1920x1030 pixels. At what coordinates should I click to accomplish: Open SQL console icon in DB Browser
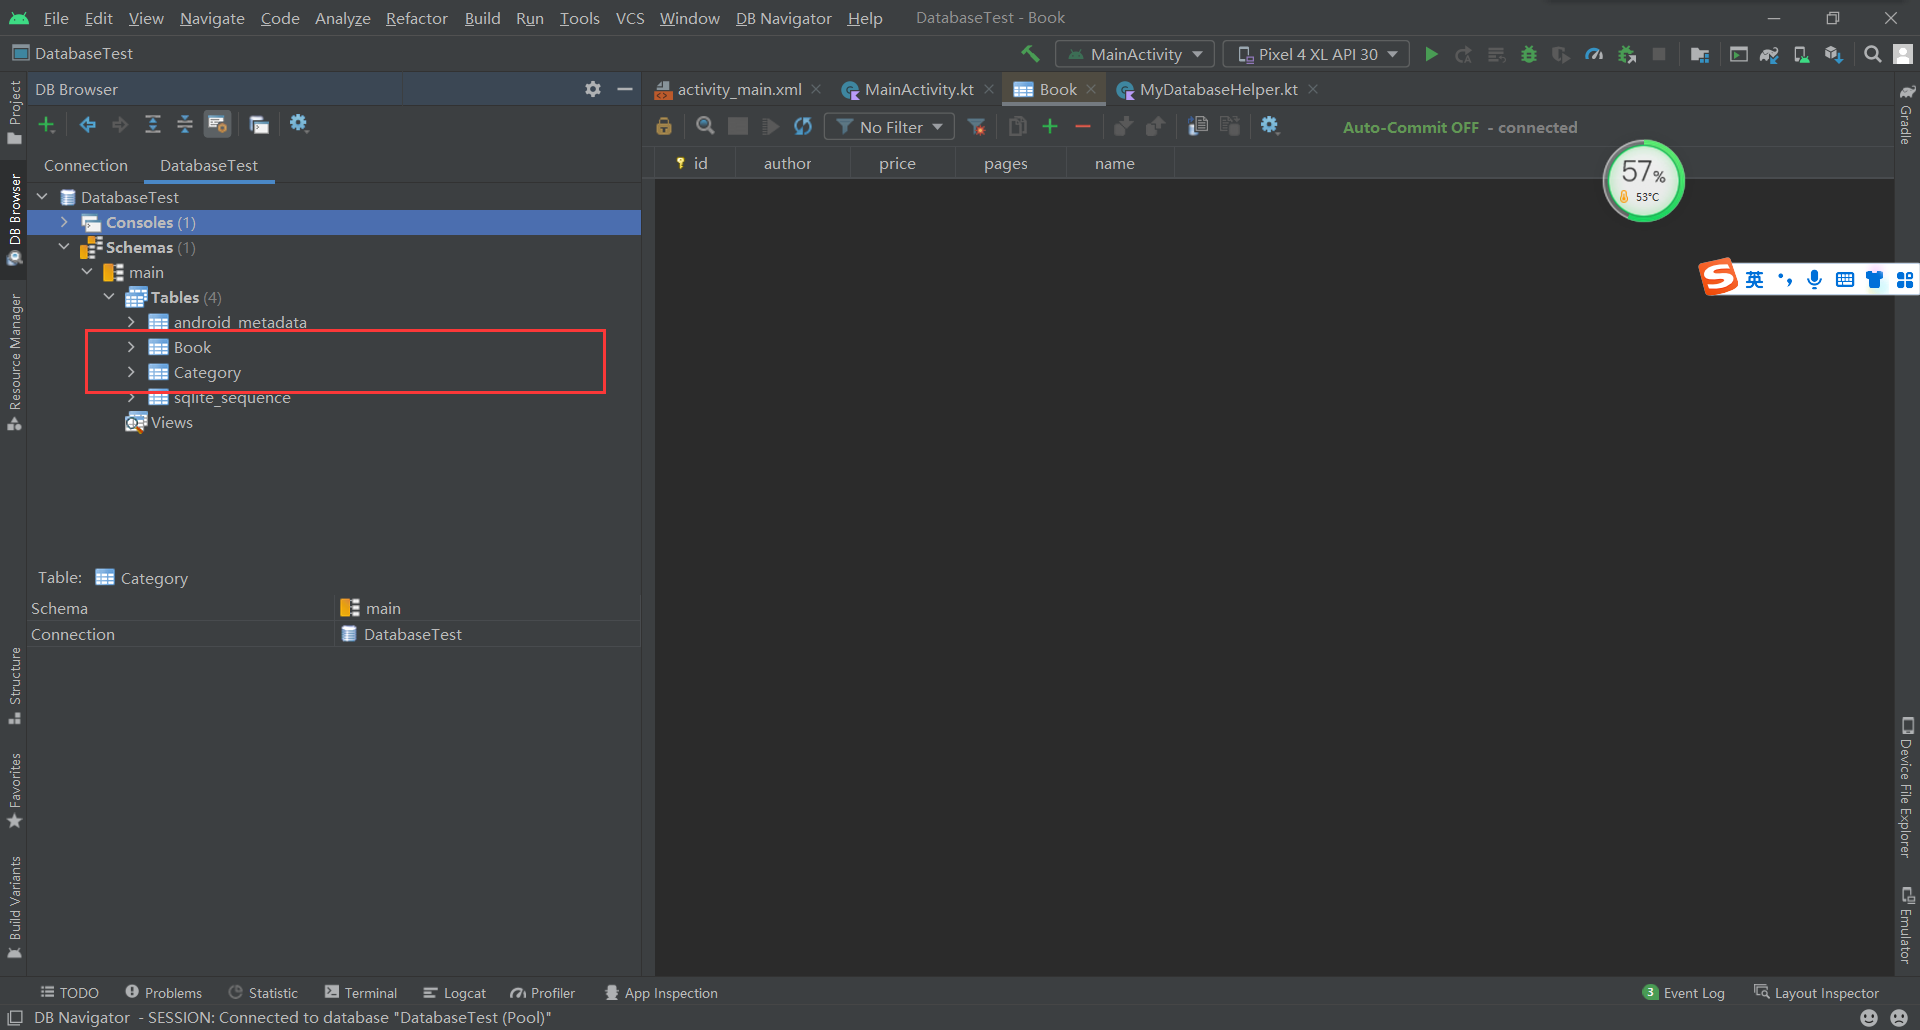(x=259, y=124)
